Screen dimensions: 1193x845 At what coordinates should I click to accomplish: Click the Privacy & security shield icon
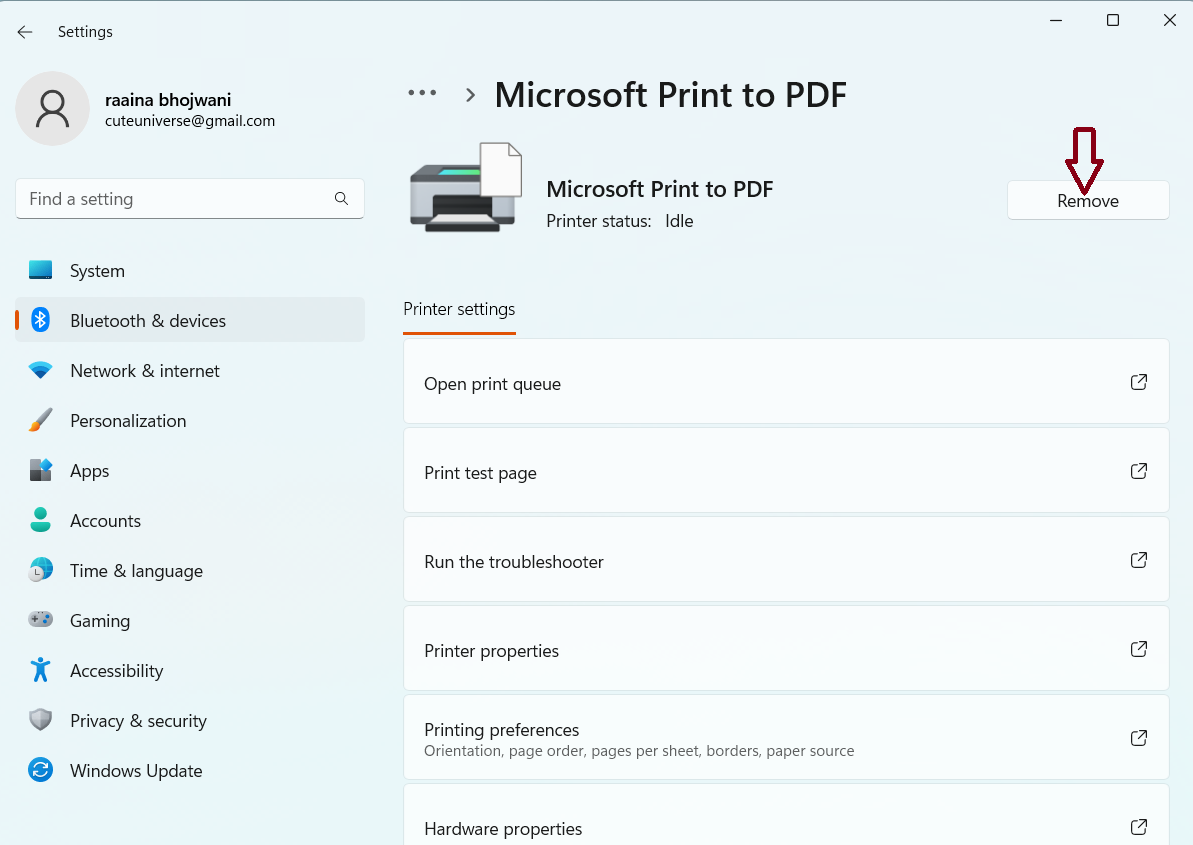point(40,720)
